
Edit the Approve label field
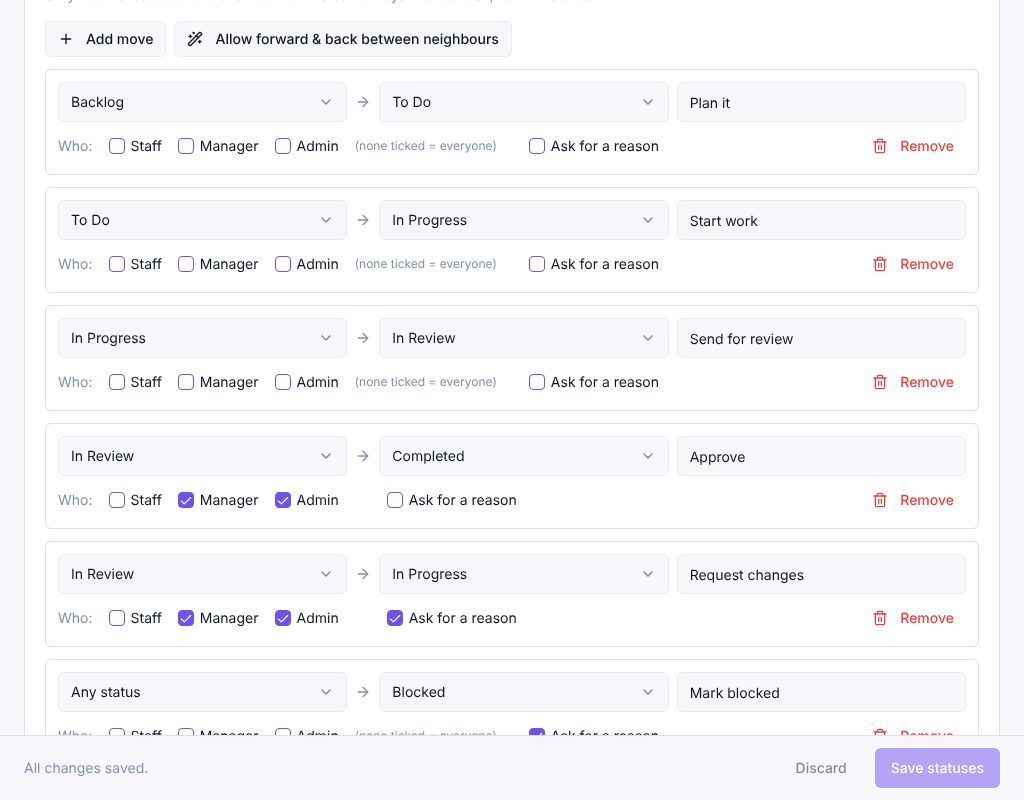[822, 456]
